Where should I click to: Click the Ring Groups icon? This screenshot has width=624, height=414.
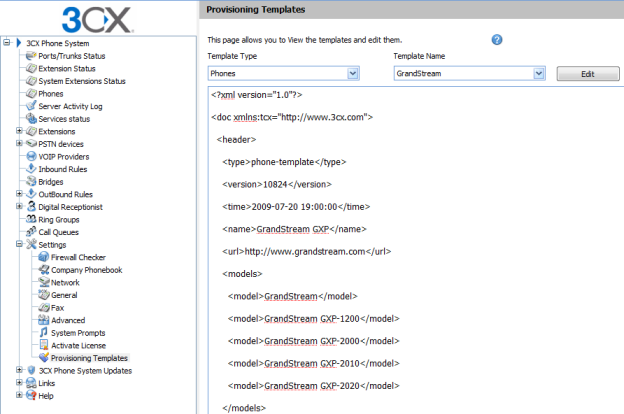coord(31,219)
